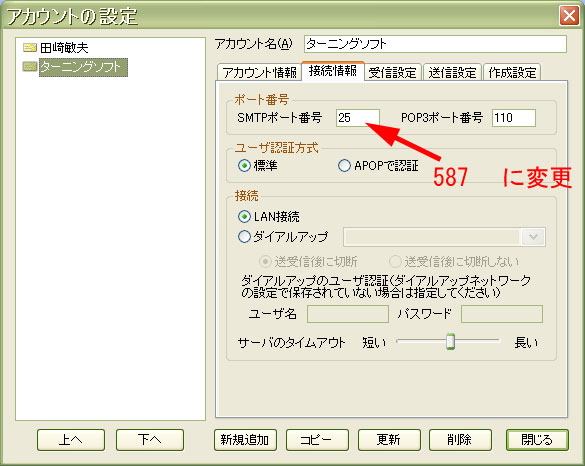This screenshot has width=585, height=466.
Task: Switch to the 送信設定 tab
Action: click(452, 72)
